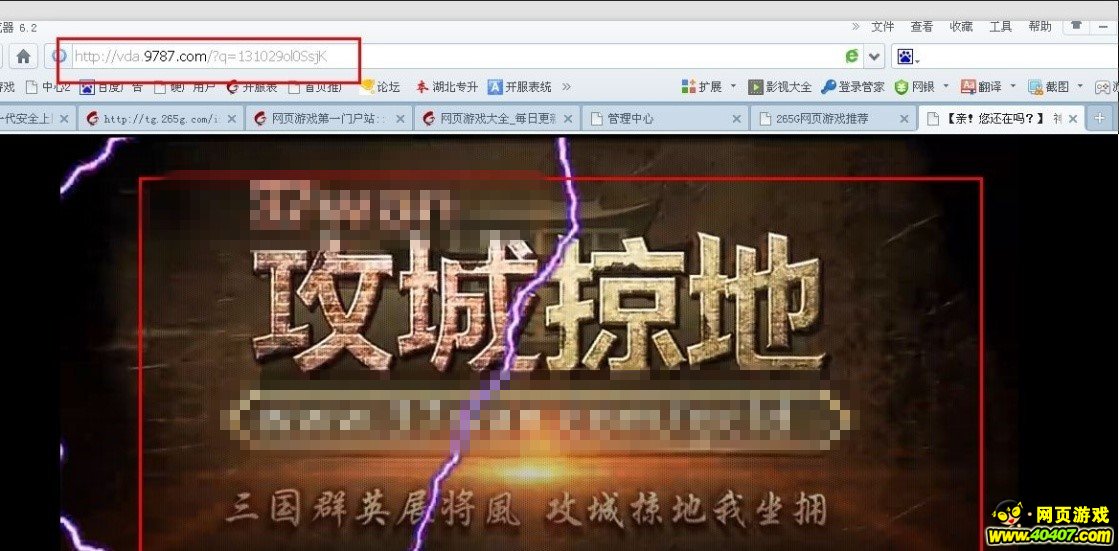Image resolution: width=1119 pixels, height=551 pixels.
Task: Show more bookmarks via overflow chevron
Action: pyautogui.click(x=566, y=87)
